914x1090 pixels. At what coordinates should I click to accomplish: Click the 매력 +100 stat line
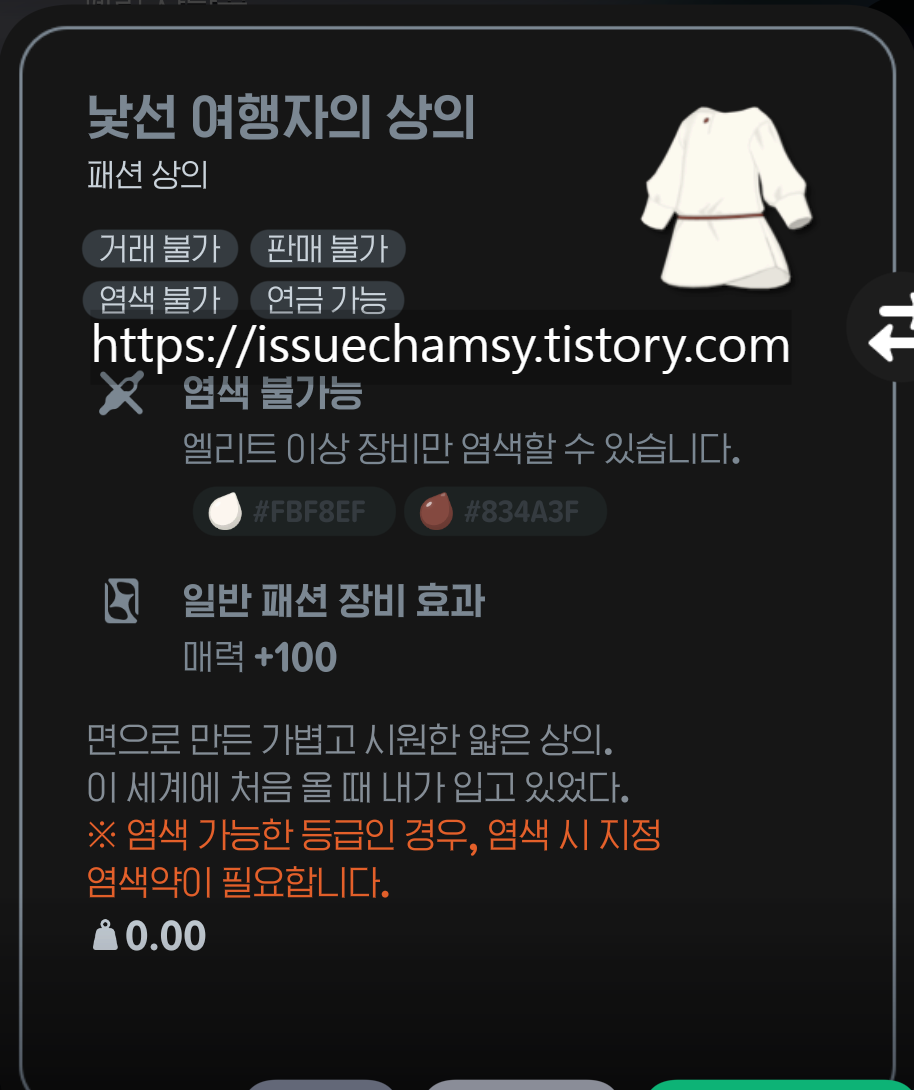(x=260, y=657)
